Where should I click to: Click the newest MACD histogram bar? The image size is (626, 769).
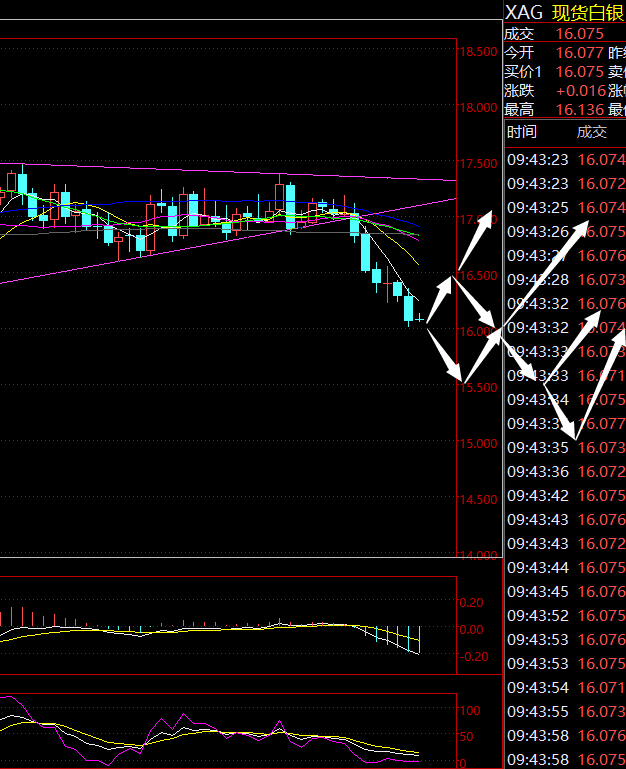click(x=420, y=640)
